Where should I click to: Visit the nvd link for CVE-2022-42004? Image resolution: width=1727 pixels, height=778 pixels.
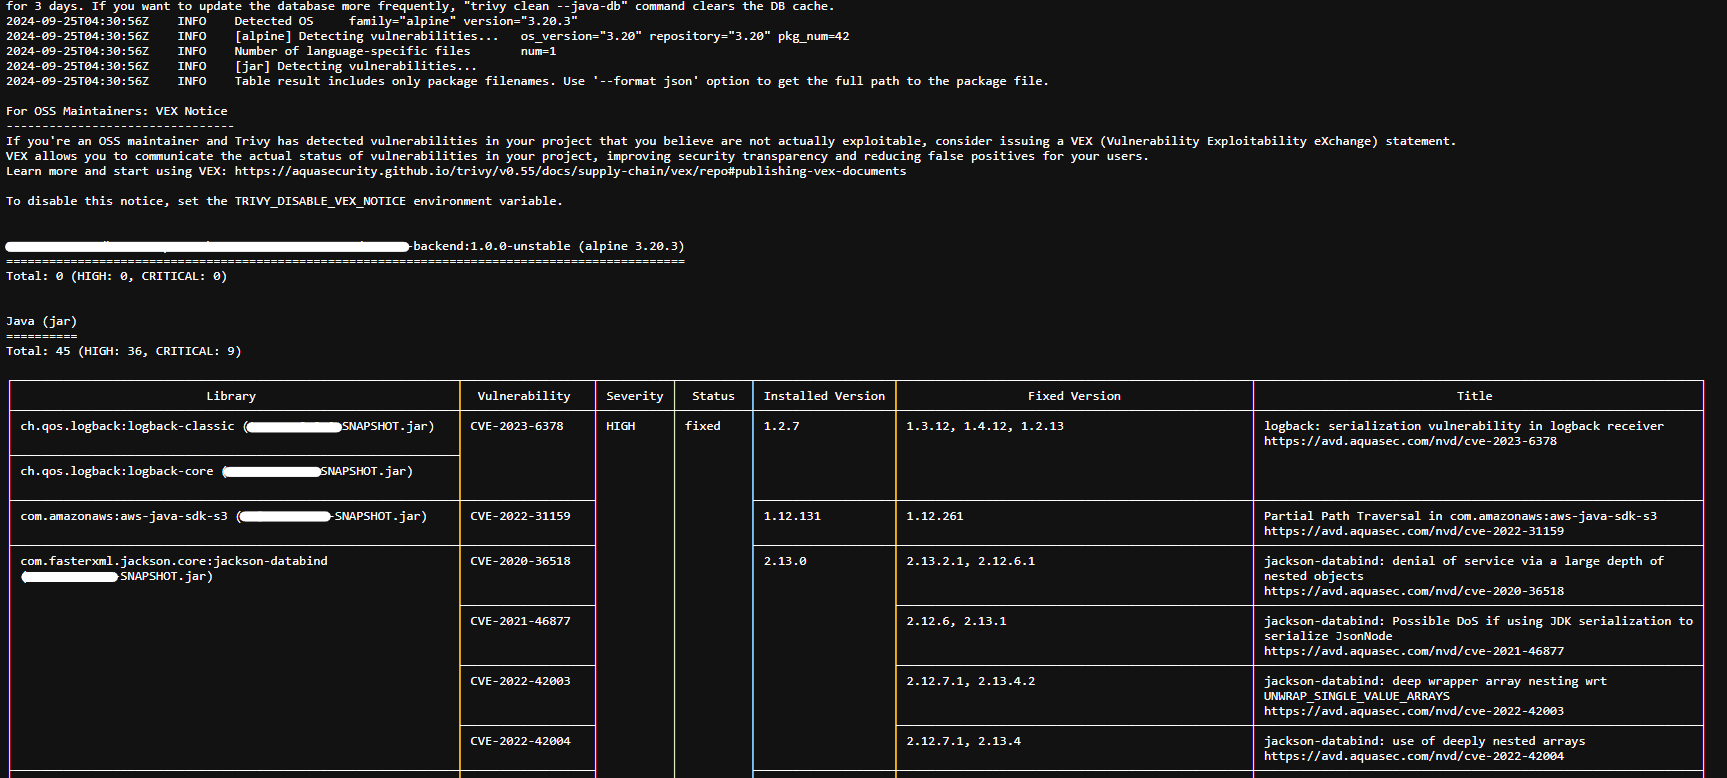coord(1413,756)
